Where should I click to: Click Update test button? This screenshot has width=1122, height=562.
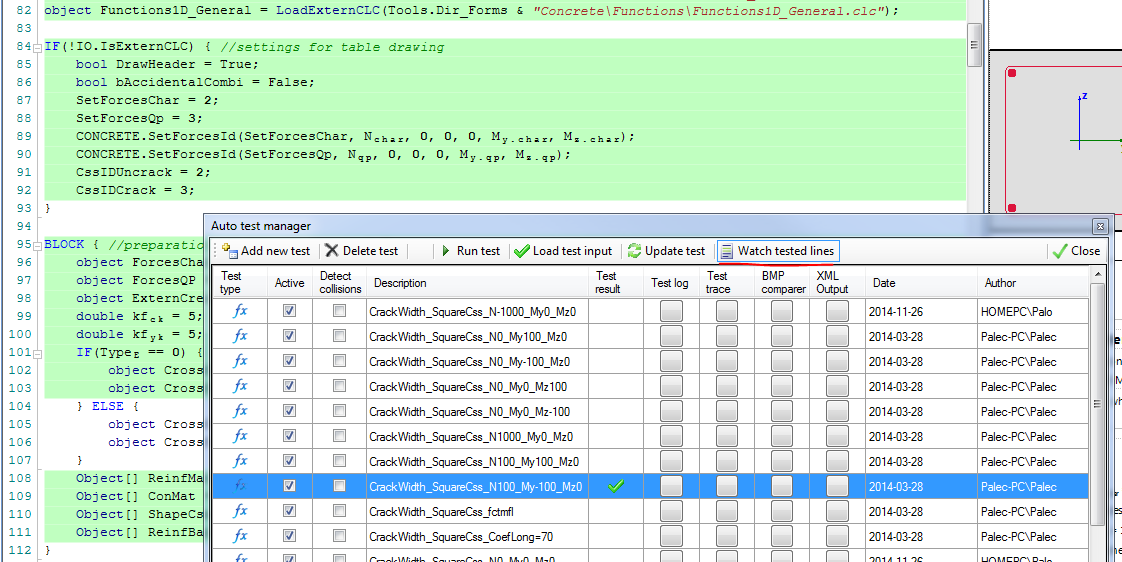tap(666, 251)
